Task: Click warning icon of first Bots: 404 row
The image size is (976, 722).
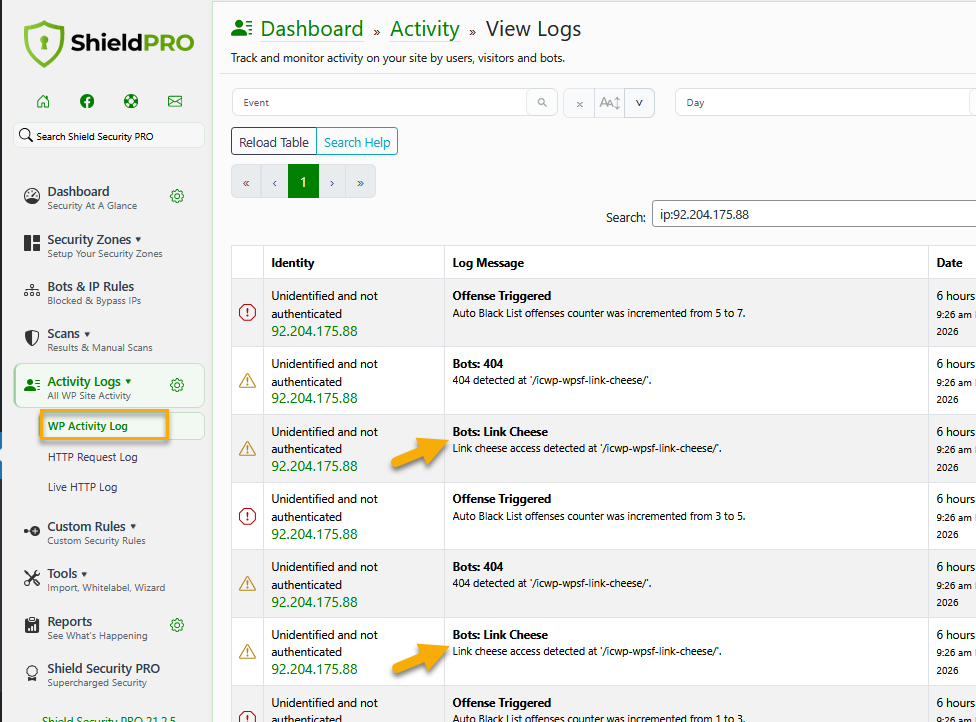Action: [247, 380]
